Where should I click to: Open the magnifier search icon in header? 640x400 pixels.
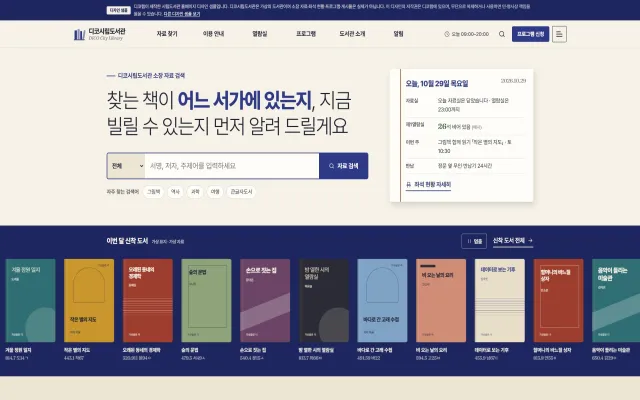(502, 34)
